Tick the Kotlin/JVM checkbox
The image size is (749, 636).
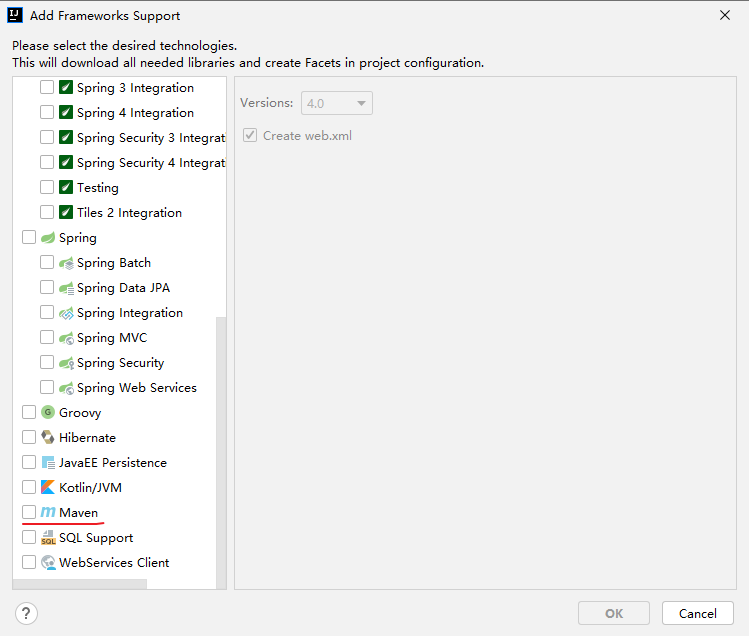tap(29, 487)
